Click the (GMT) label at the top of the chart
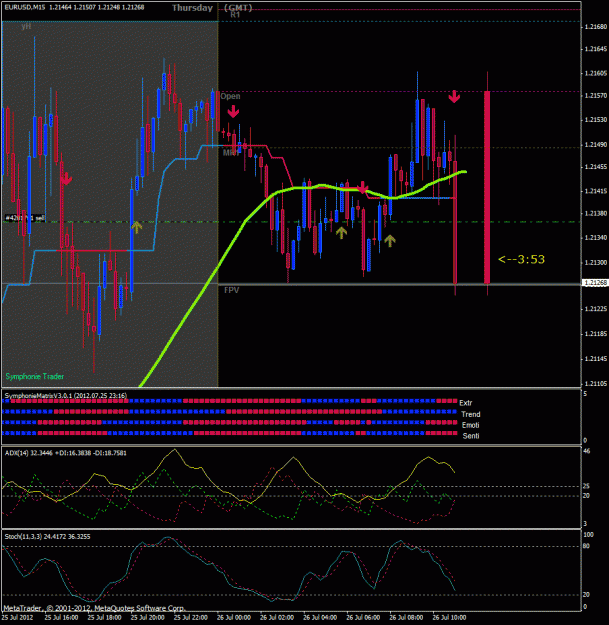The width and height of the screenshot is (609, 625). pos(238,8)
